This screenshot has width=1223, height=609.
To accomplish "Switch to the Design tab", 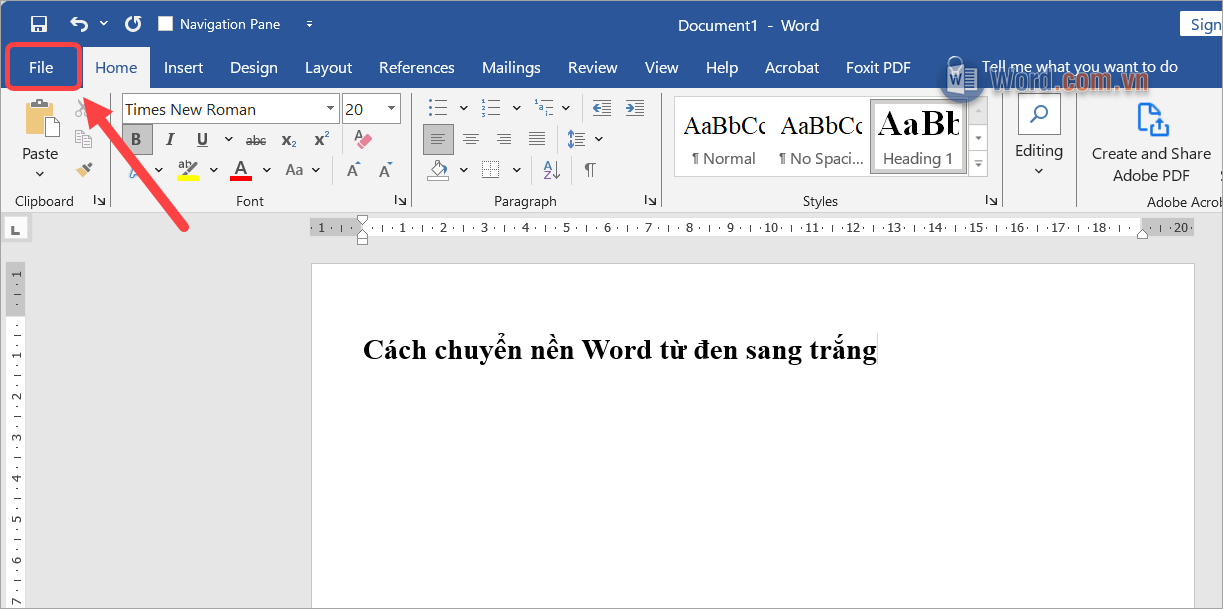I will pos(254,68).
